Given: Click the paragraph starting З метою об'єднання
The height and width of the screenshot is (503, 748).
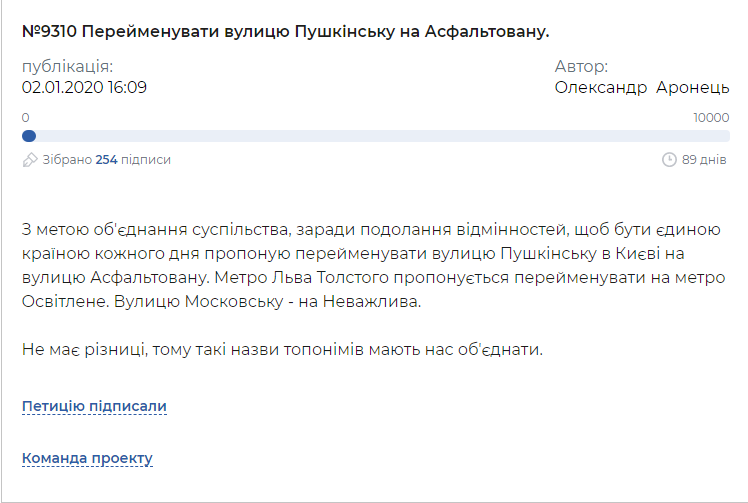Looking at the screenshot, I should tap(374, 265).
